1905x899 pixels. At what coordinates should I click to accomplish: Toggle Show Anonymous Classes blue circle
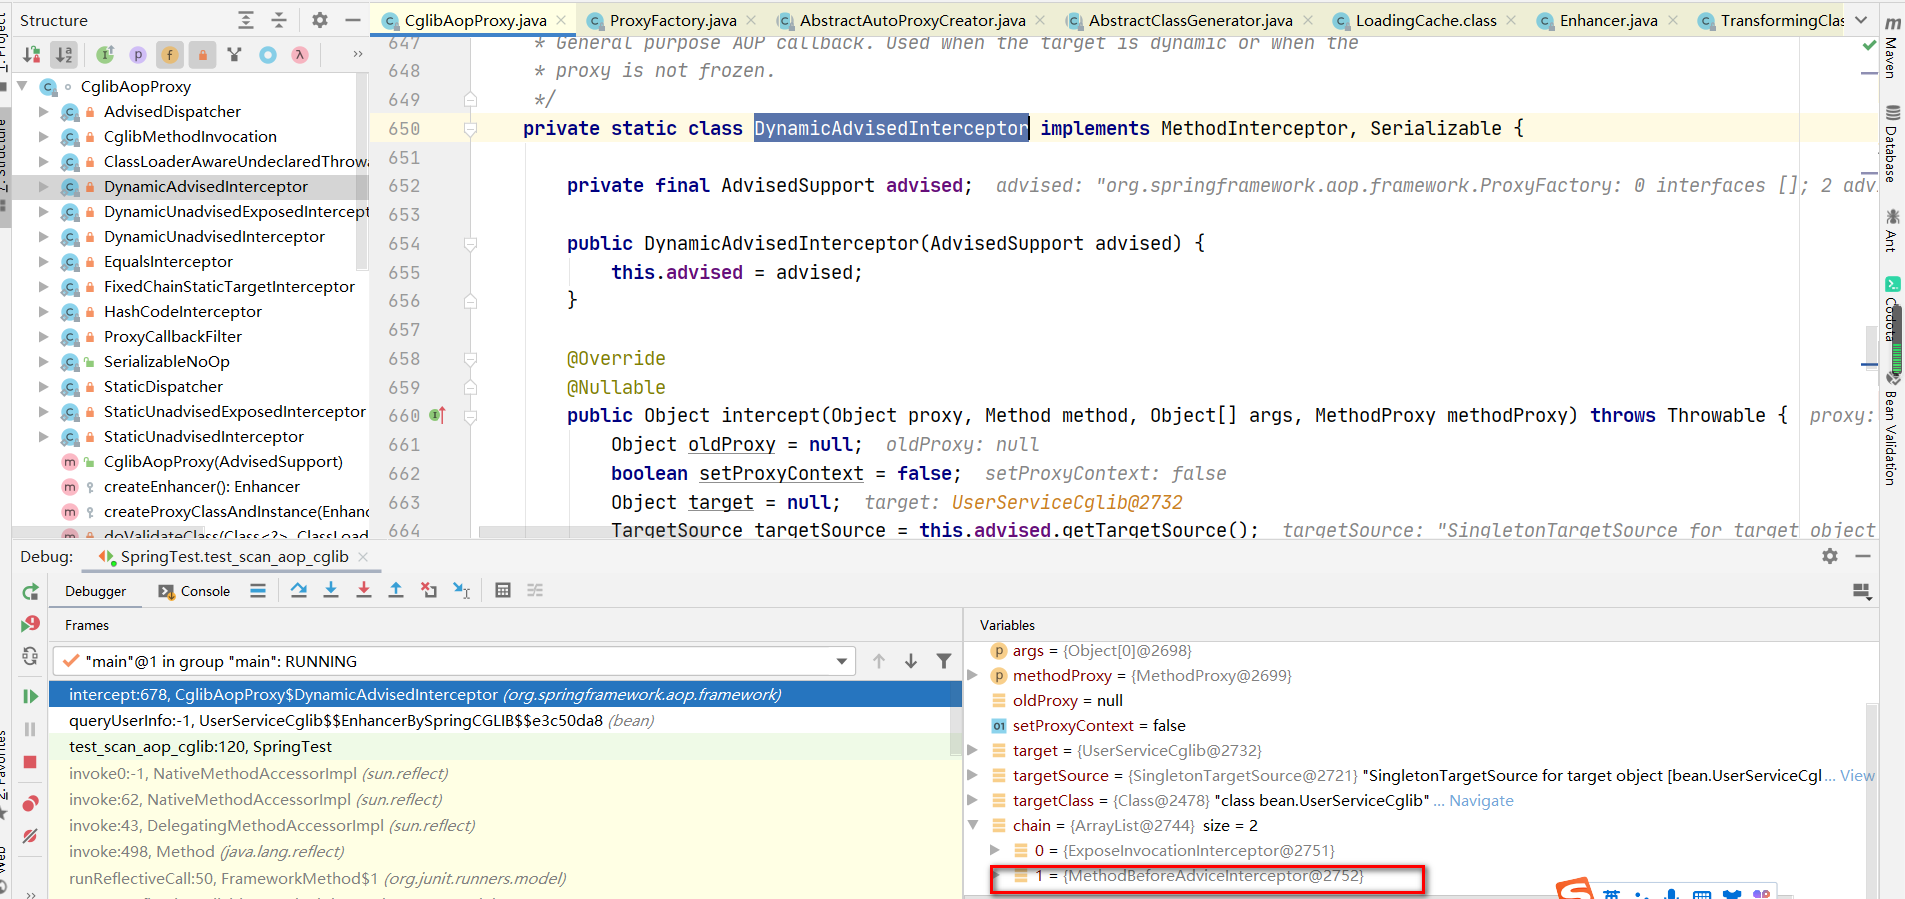pos(268,55)
